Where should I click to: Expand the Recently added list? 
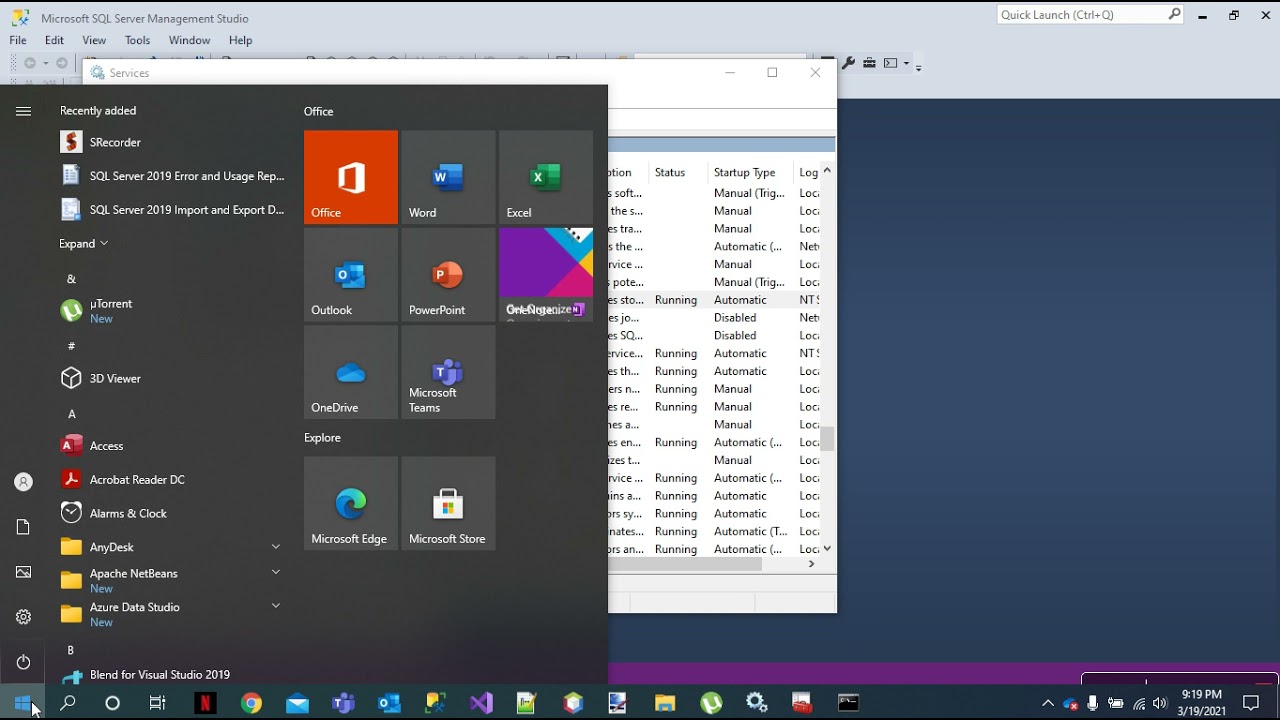tap(83, 244)
